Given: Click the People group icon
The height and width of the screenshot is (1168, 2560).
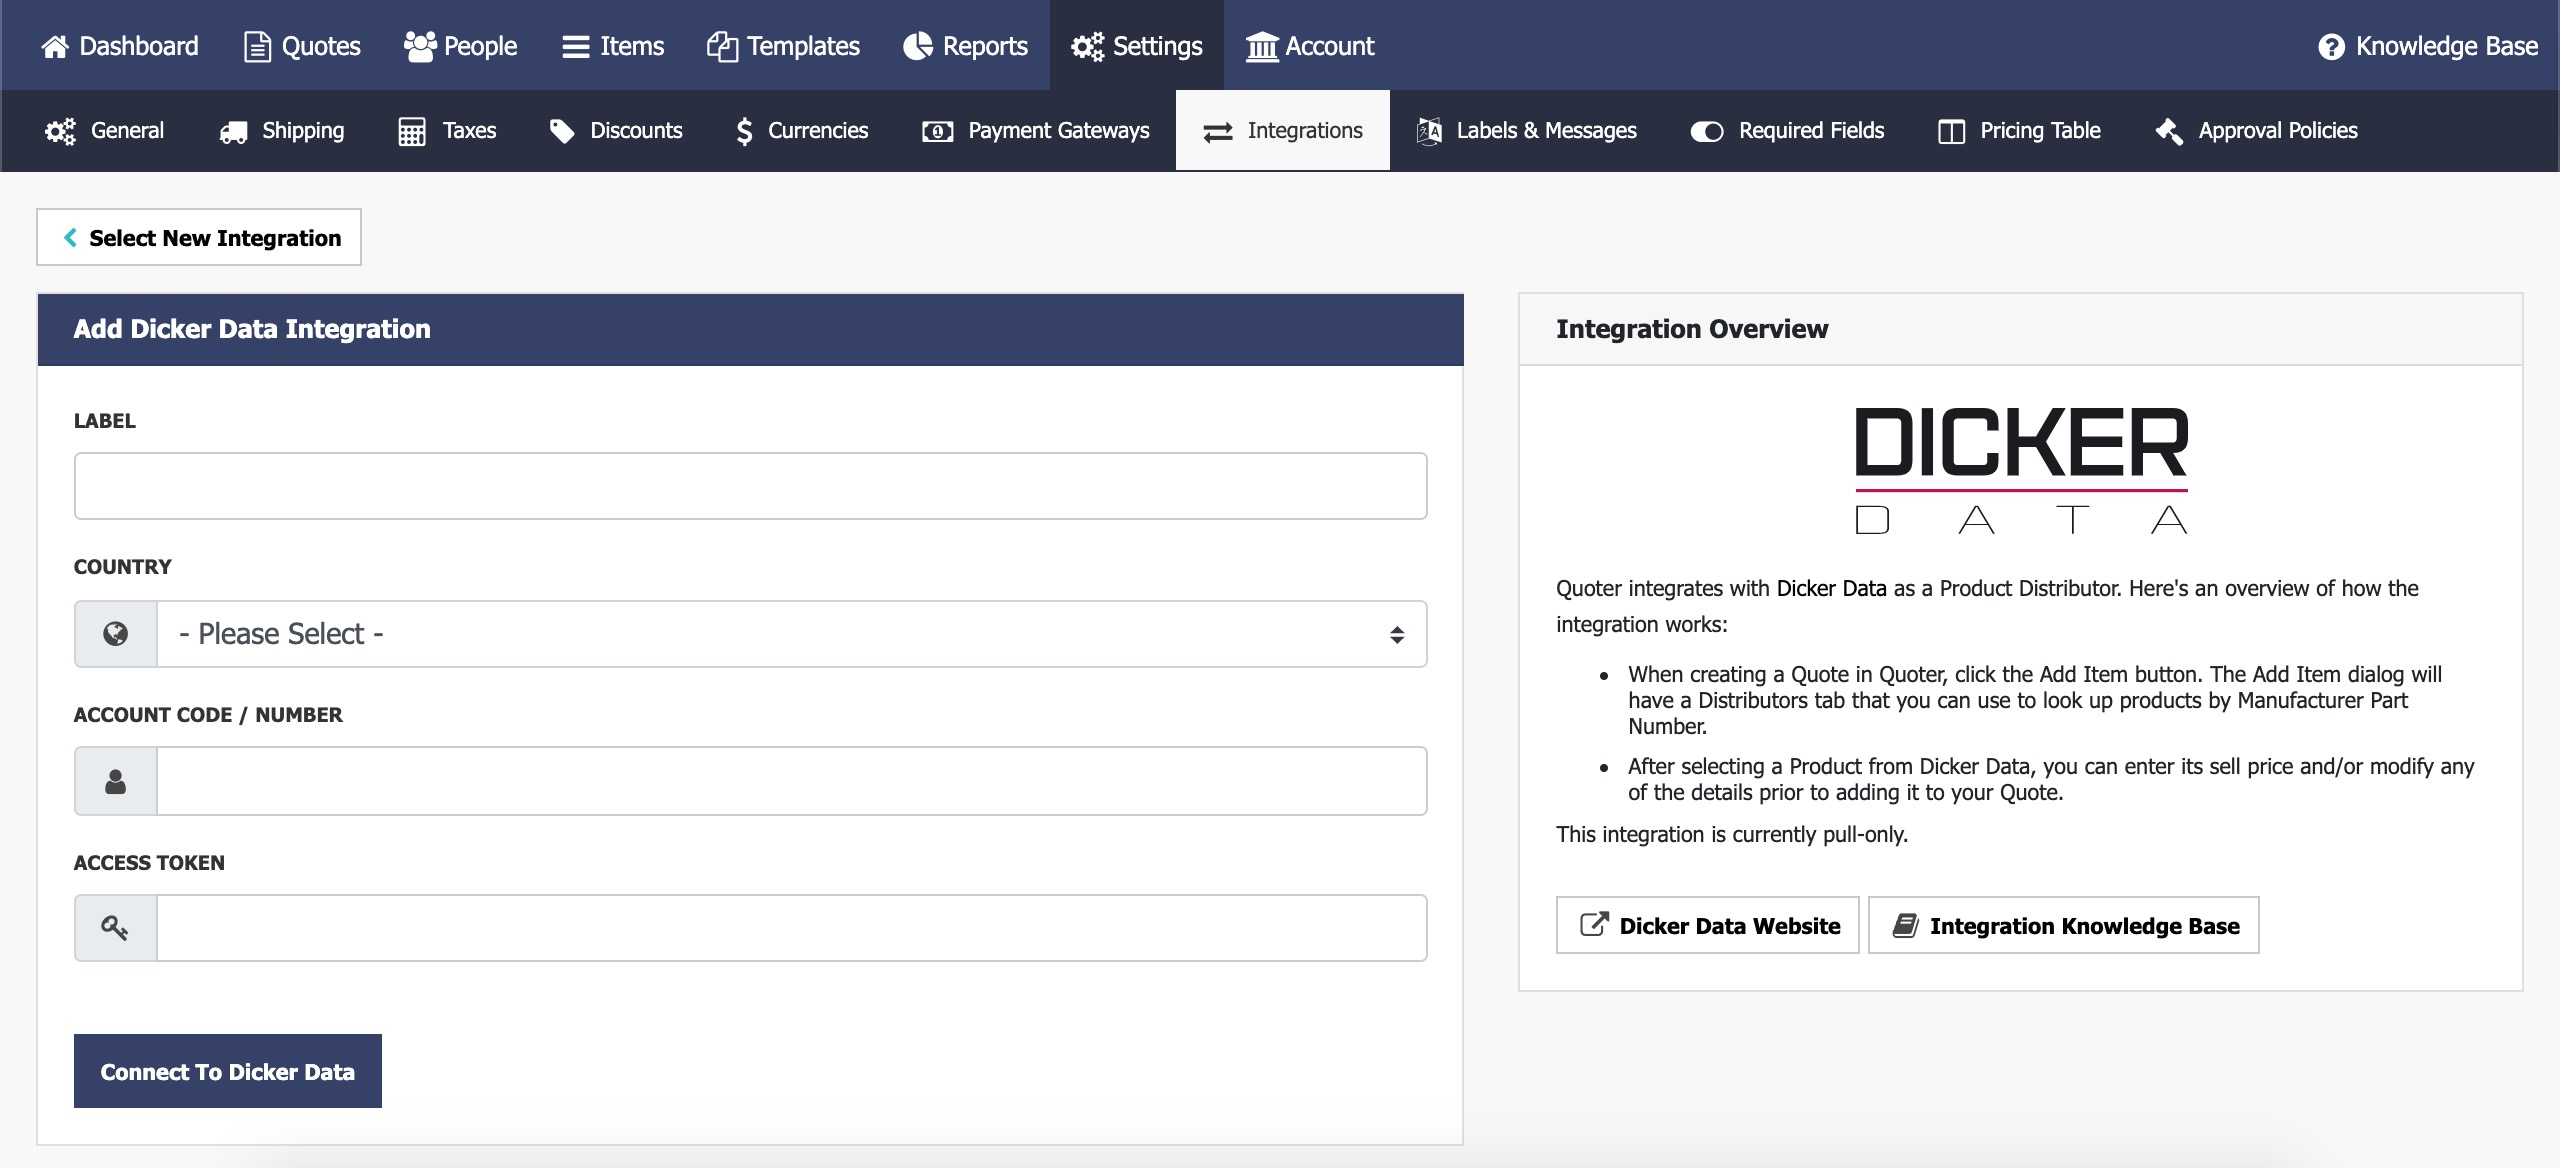Looking at the screenshot, I should pyautogui.click(x=420, y=46).
